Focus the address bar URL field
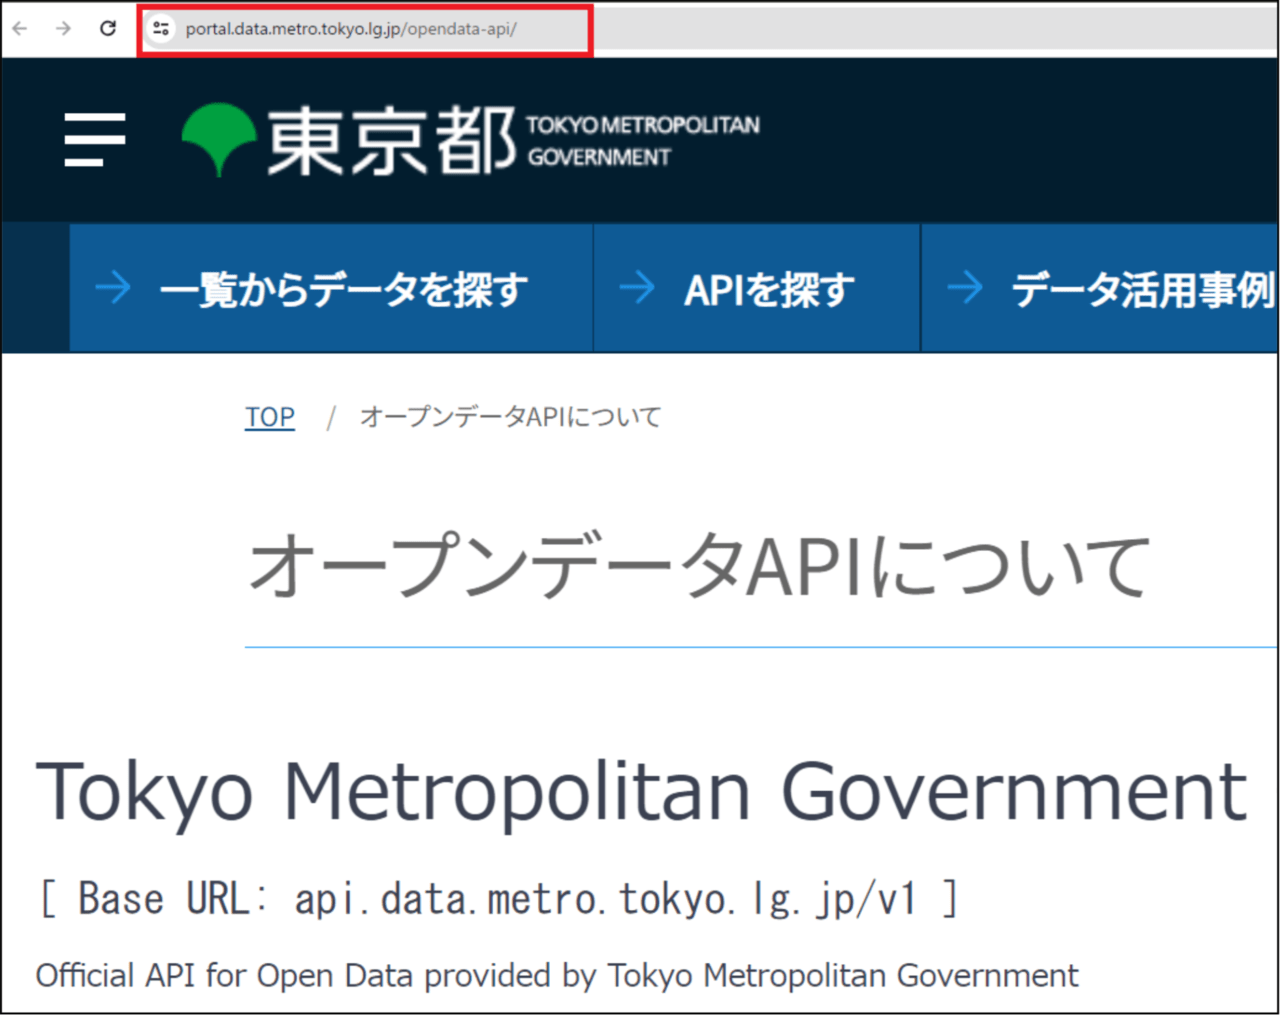Viewport: 1280px width, 1017px height. coord(350,29)
